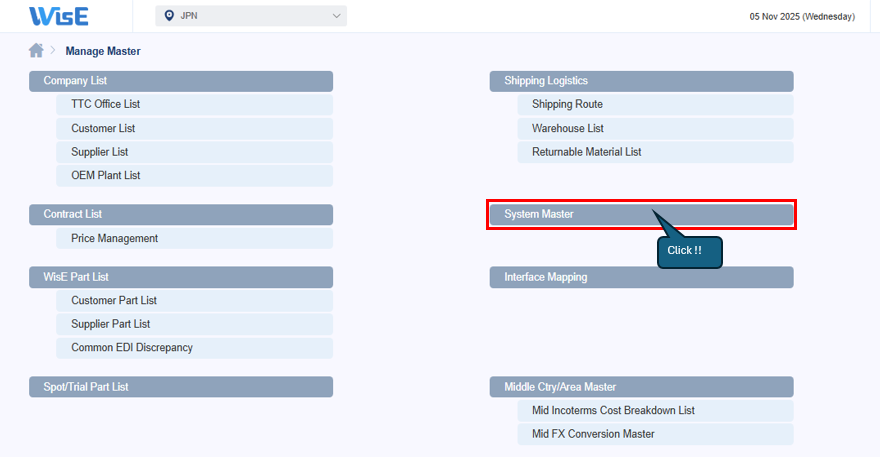Click the location pin icon
Viewport: 880px width, 457px height.
(x=169, y=16)
